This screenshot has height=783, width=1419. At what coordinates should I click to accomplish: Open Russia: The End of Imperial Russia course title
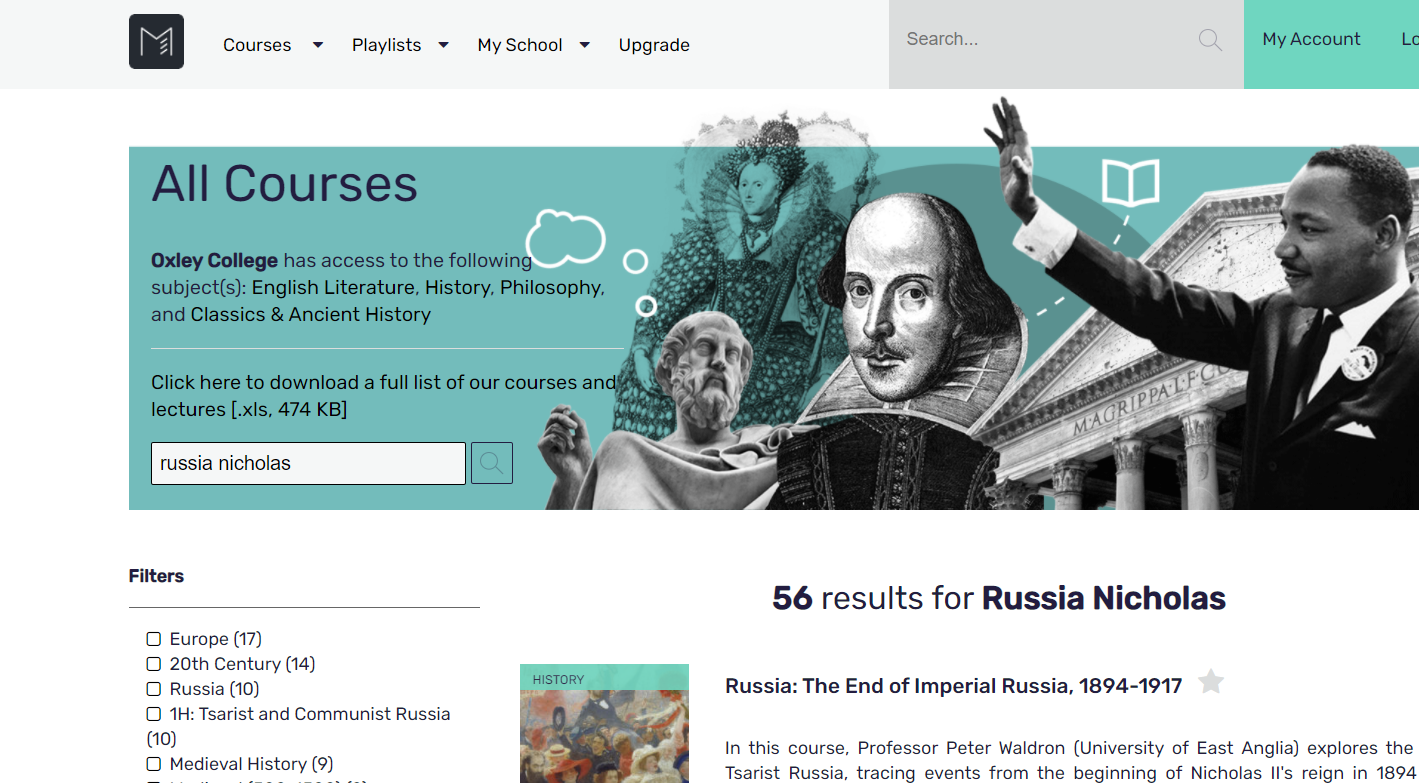(x=953, y=686)
